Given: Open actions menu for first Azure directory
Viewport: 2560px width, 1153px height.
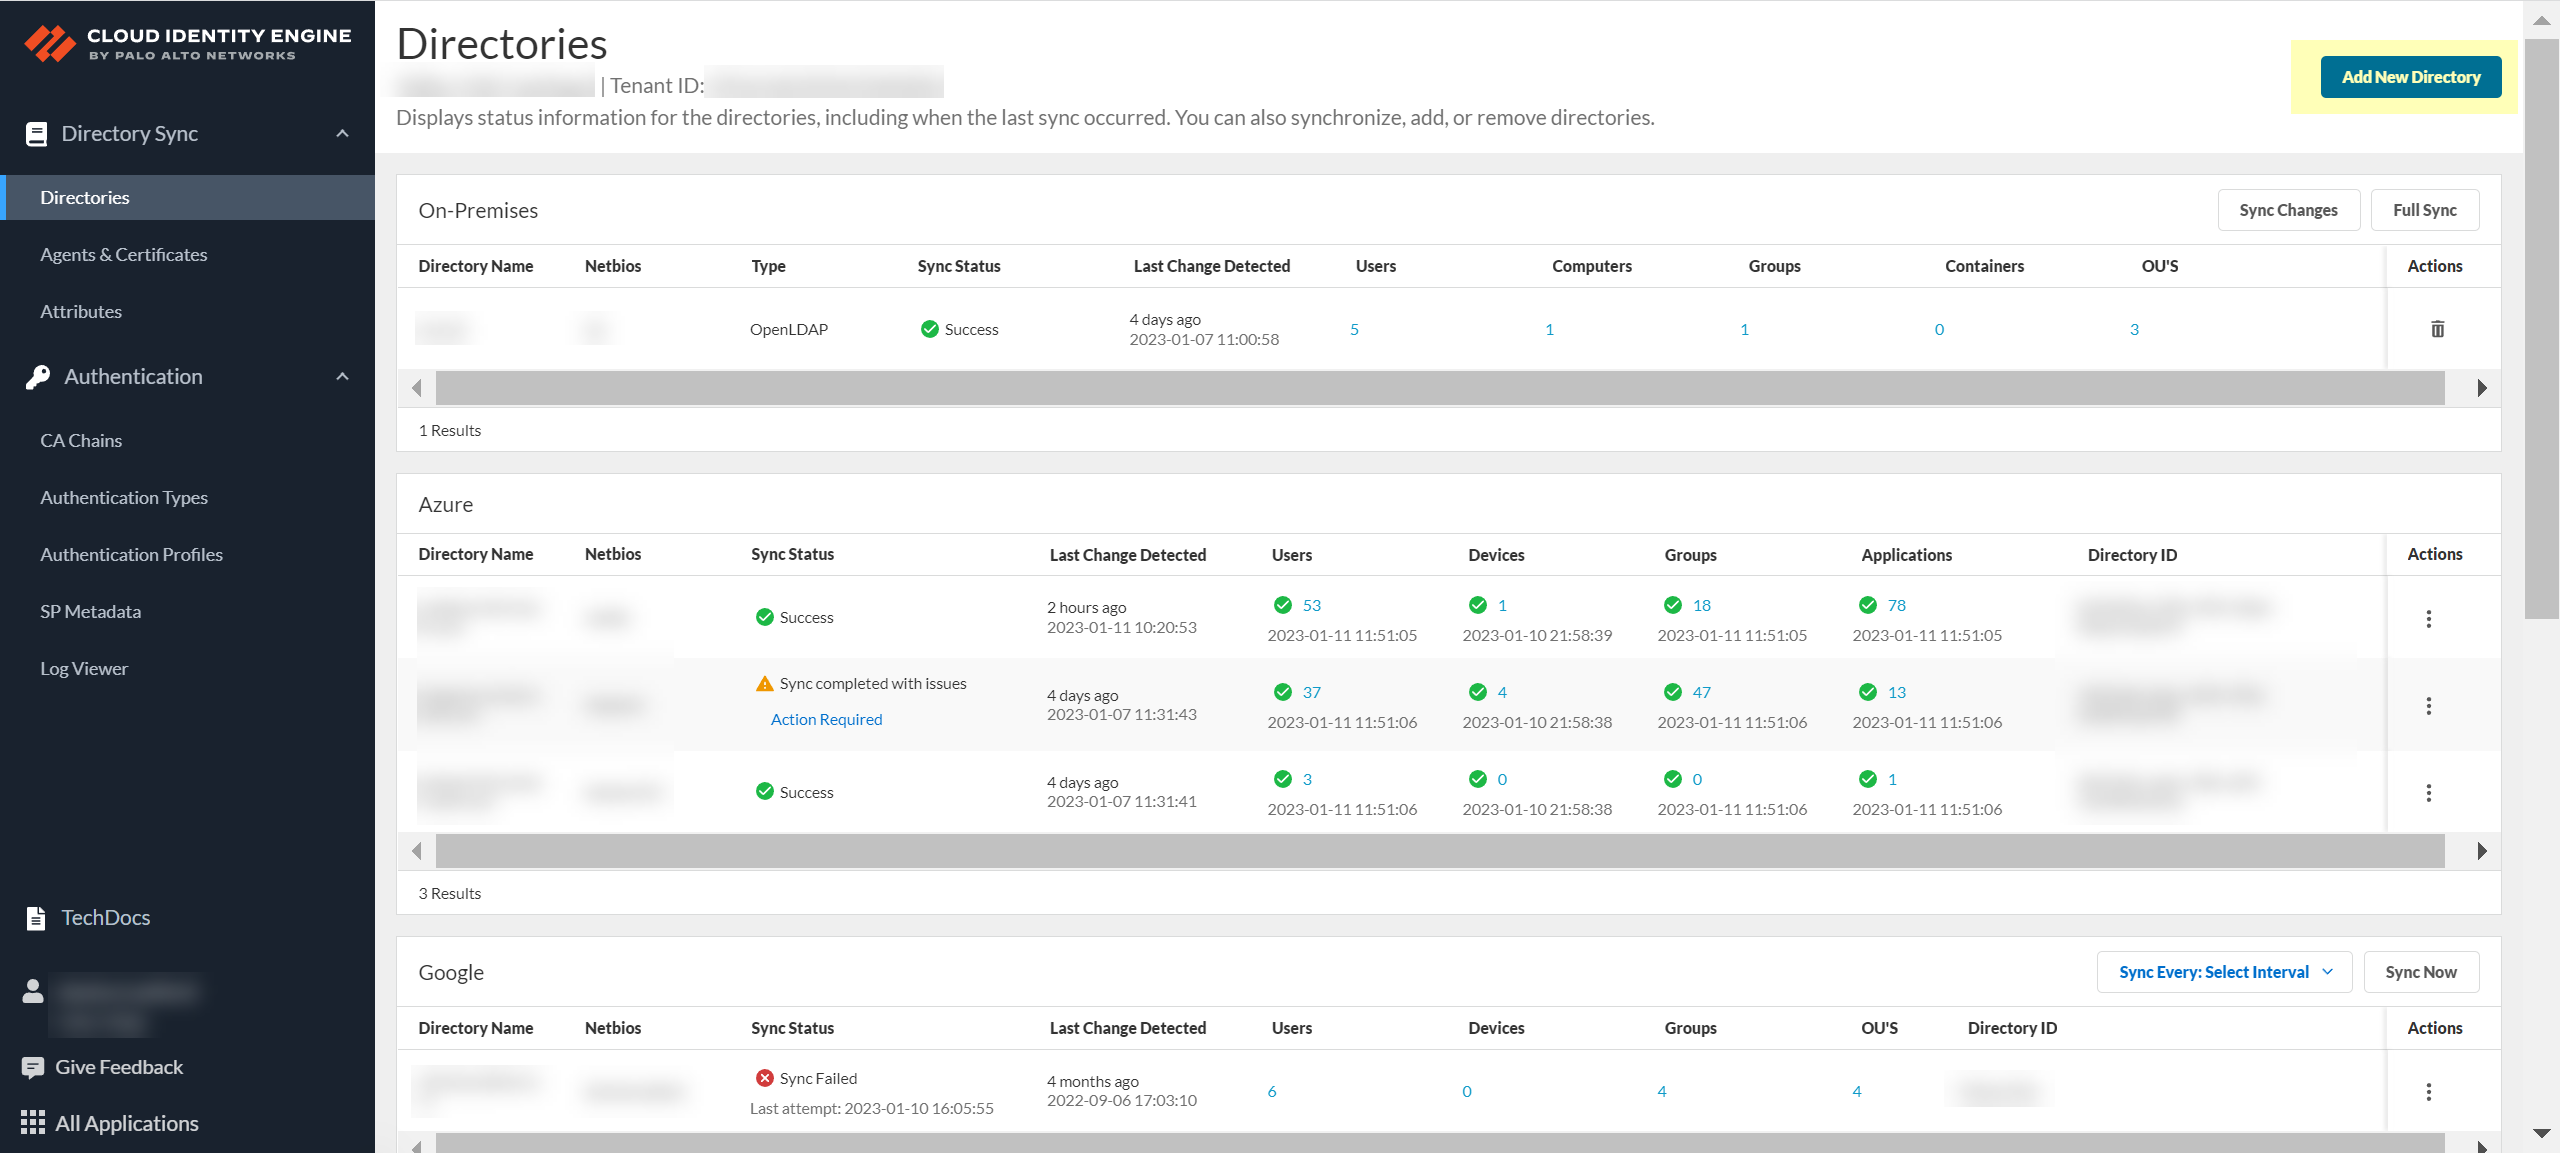Looking at the screenshot, I should 2428,619.
